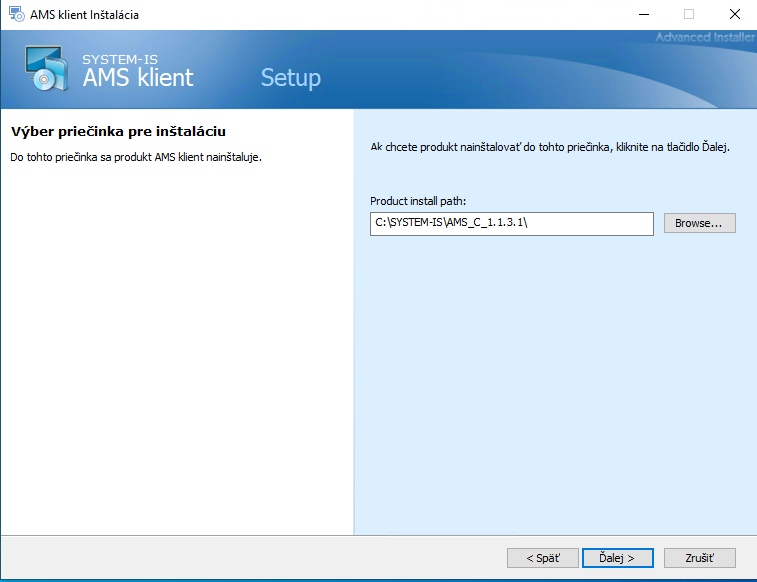Click the installer icon in the title bar
The width and height of the screenshot is (757, 582).
pyautogui.click(x=16, y=14)
